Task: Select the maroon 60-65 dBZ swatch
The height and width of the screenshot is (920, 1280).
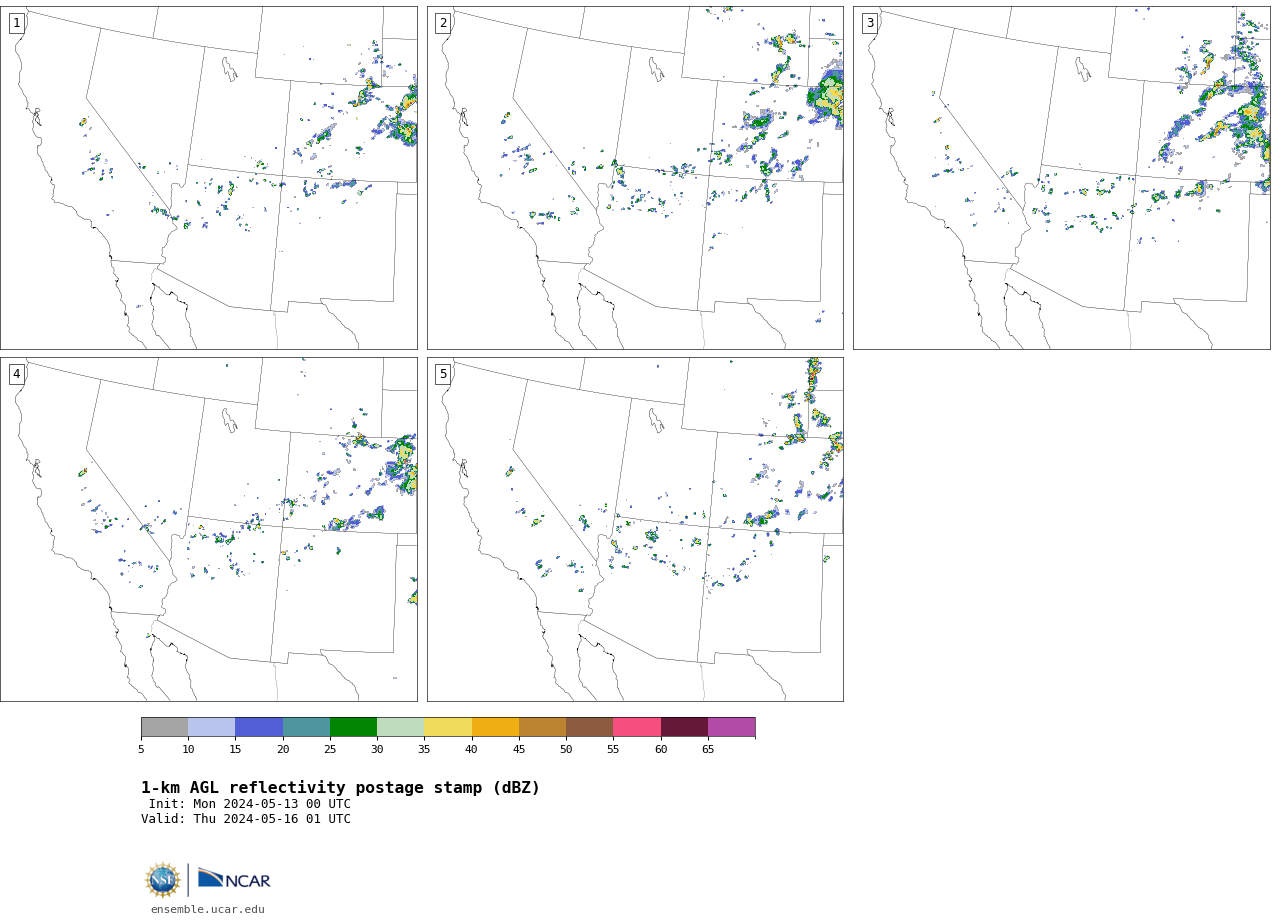Action: coord(684,727)
